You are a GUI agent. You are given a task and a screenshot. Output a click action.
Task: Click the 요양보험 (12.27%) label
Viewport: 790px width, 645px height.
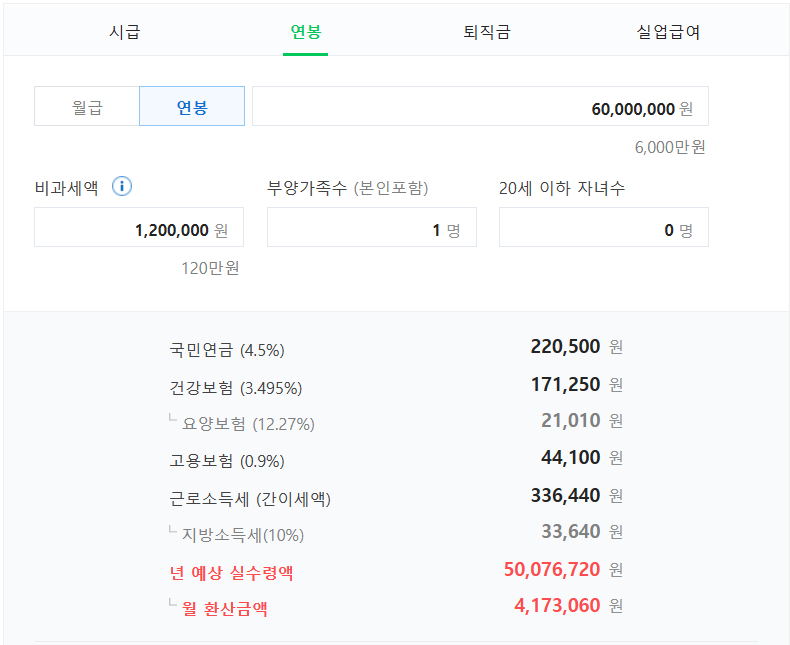point(248,424)
